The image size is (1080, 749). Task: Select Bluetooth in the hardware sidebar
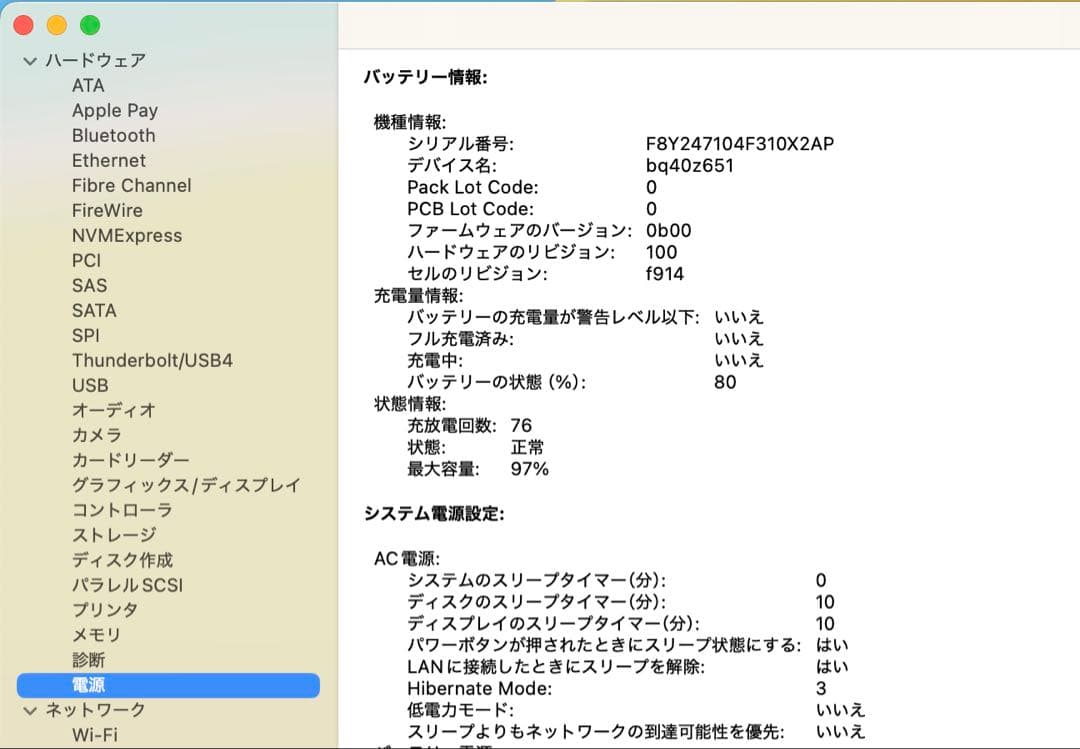(x=113, y=135)
